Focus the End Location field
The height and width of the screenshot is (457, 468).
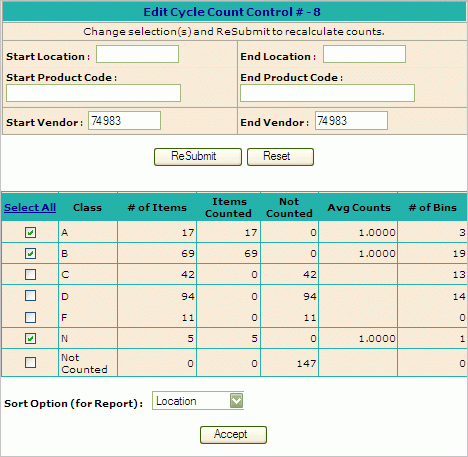tap(364, 54)
